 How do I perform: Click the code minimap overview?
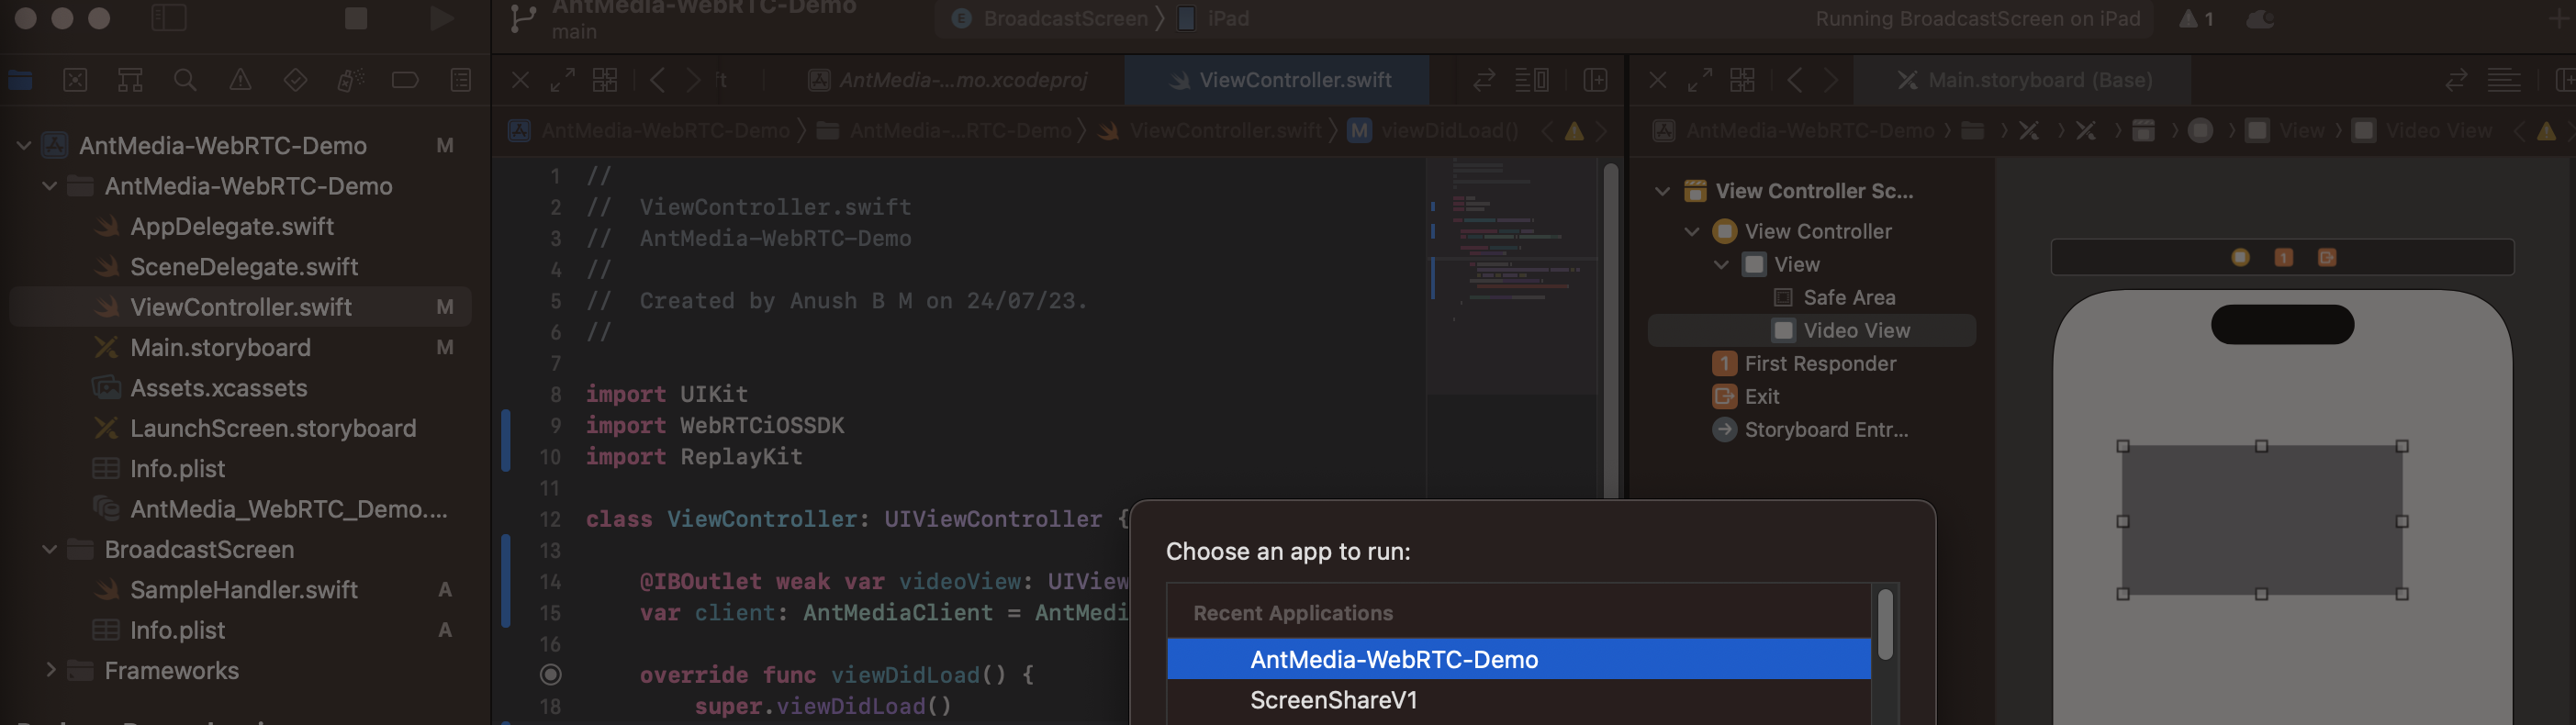point(1512,277)
